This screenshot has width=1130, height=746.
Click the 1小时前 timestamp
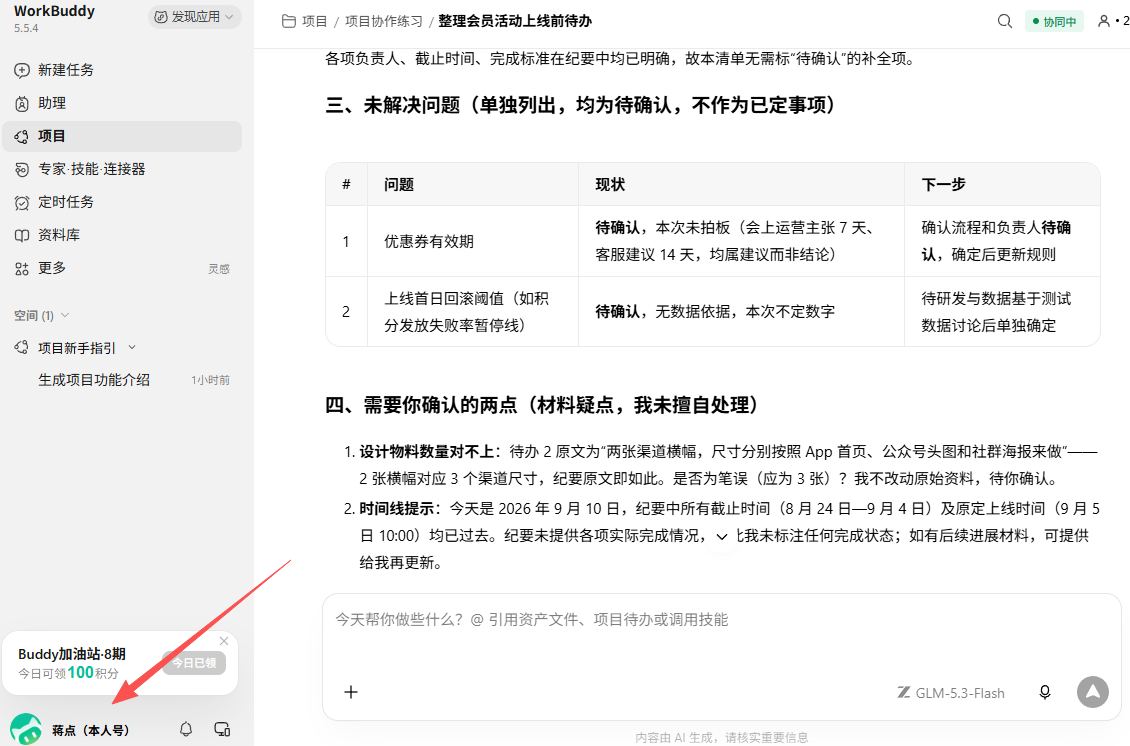coord(210,380)
